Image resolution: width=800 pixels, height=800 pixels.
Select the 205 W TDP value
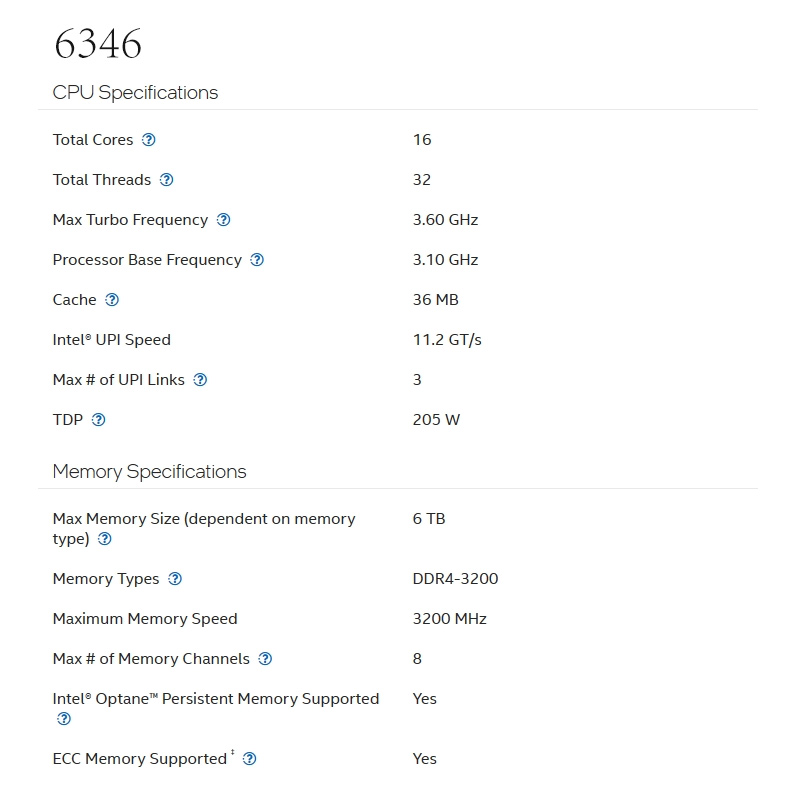(x=436, y=420)
